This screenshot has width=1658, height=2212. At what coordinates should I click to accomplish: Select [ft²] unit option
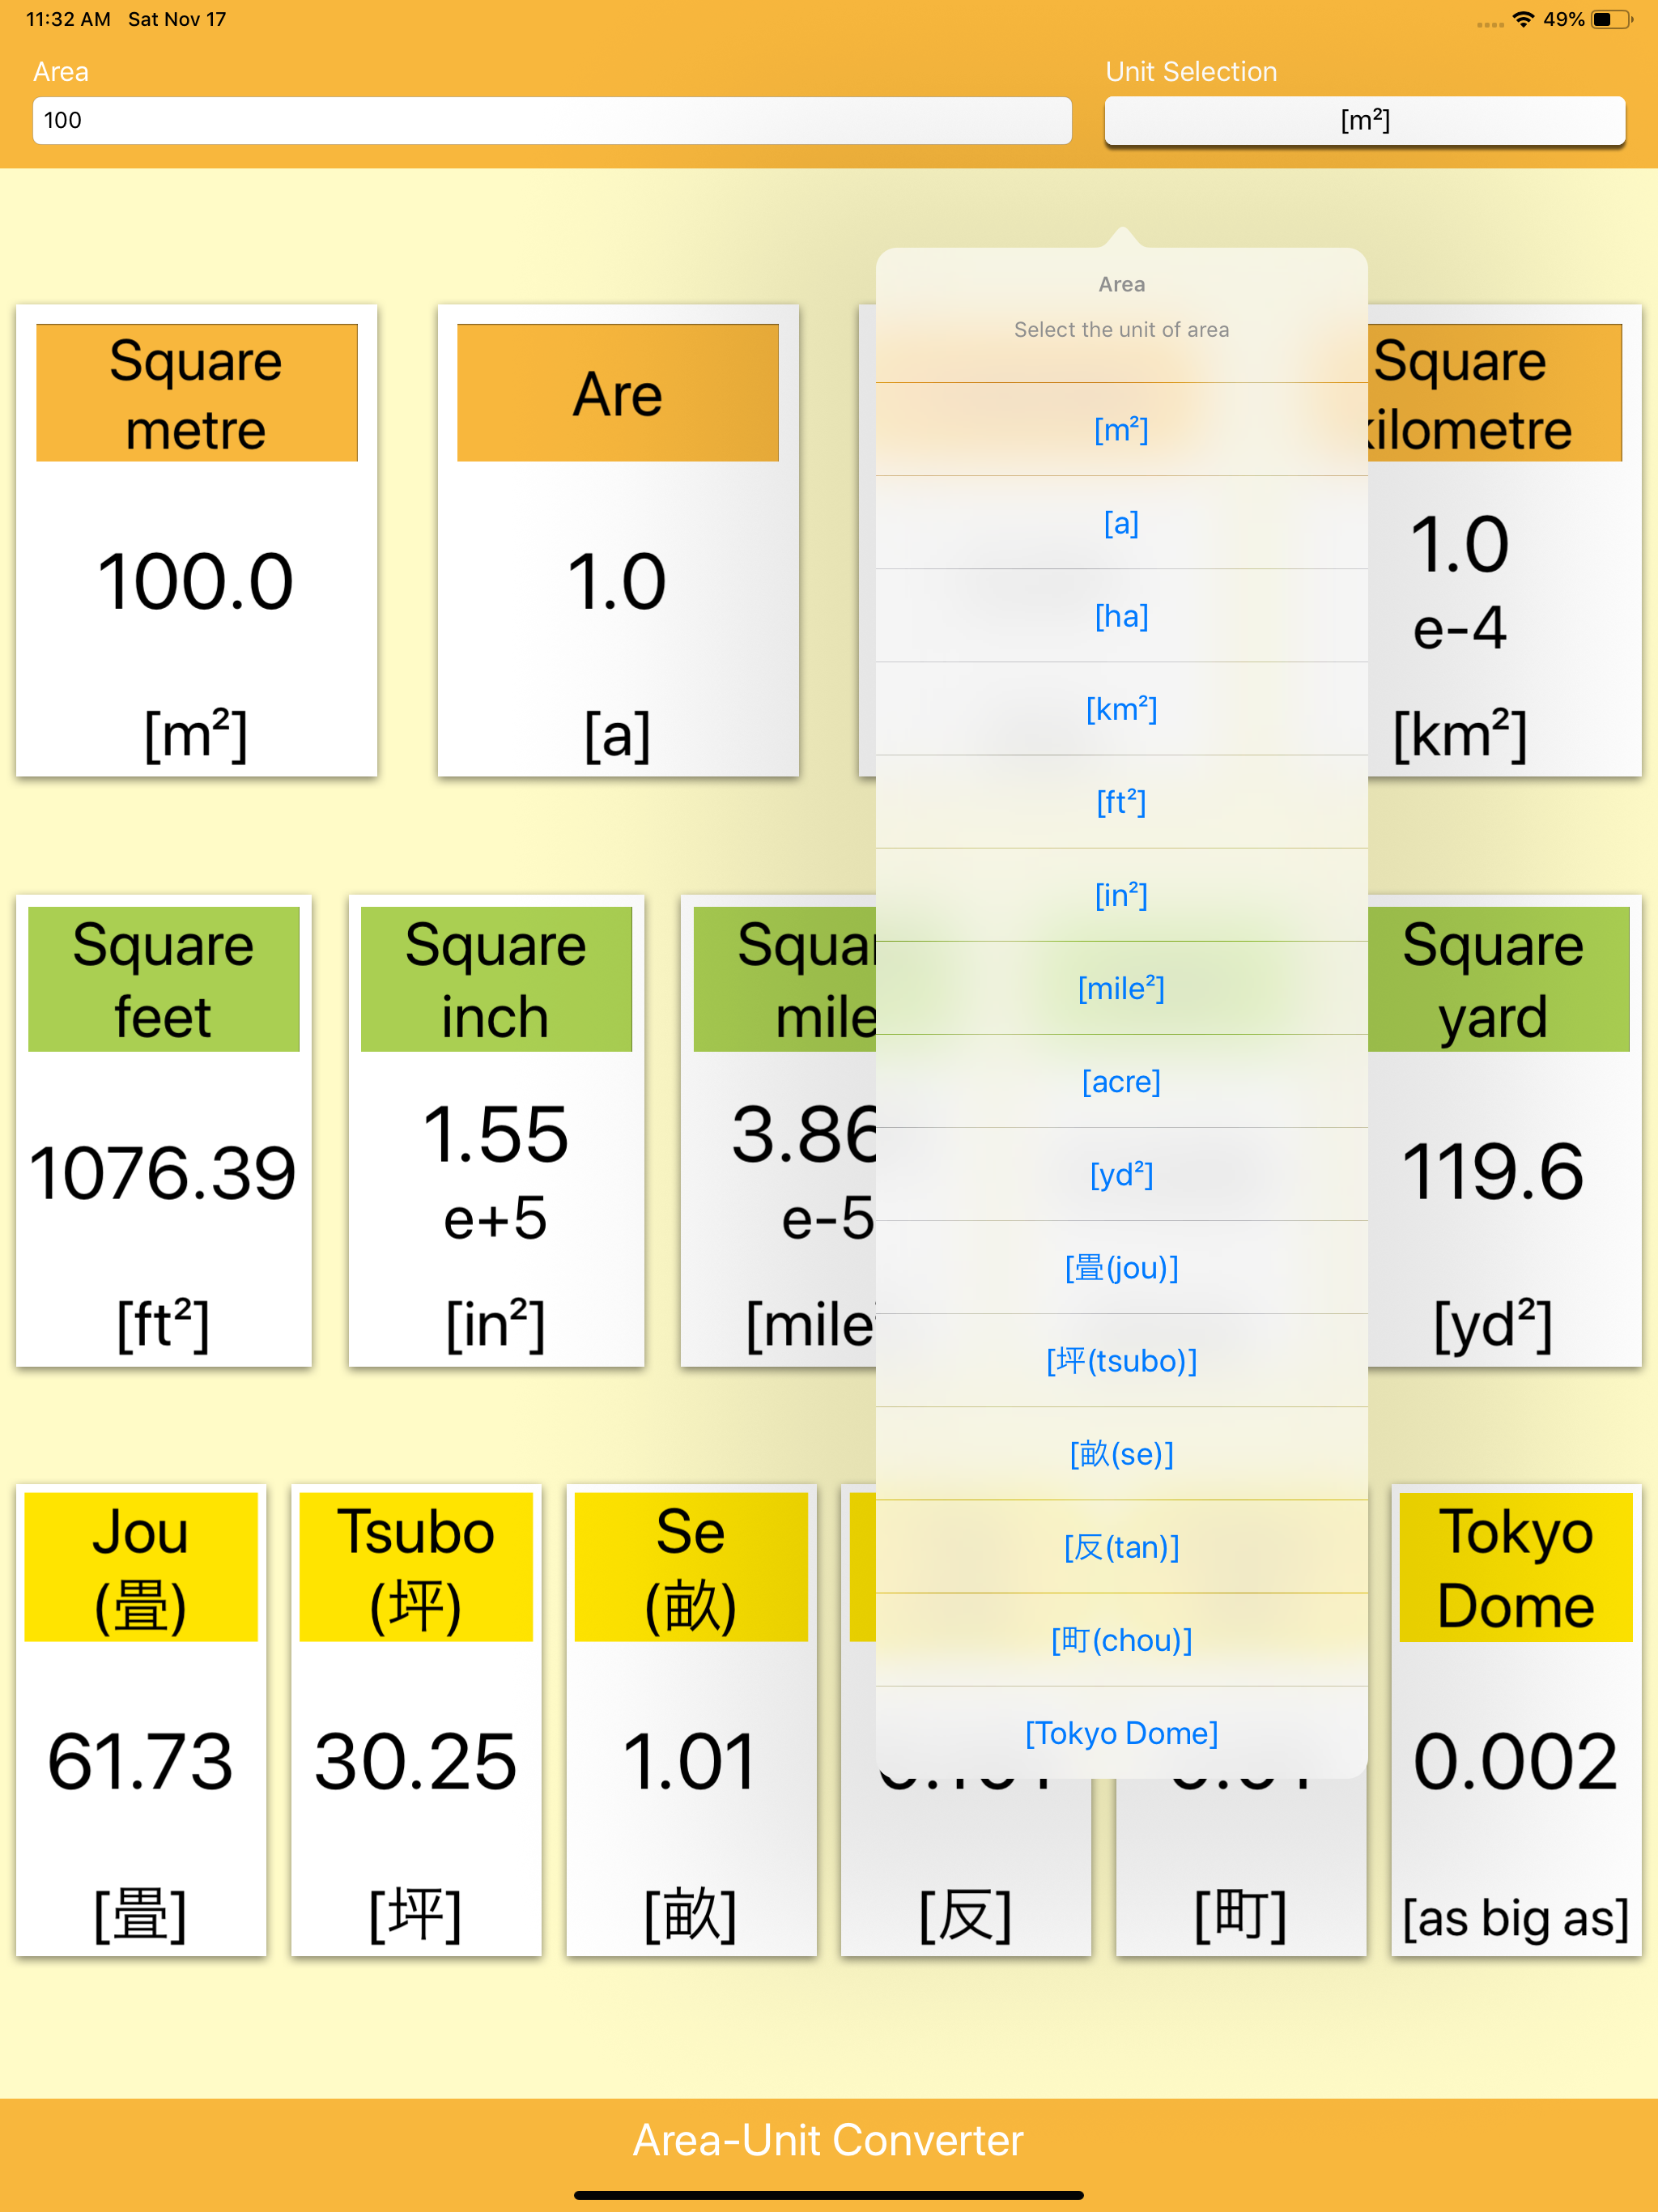pos(1121,802)
